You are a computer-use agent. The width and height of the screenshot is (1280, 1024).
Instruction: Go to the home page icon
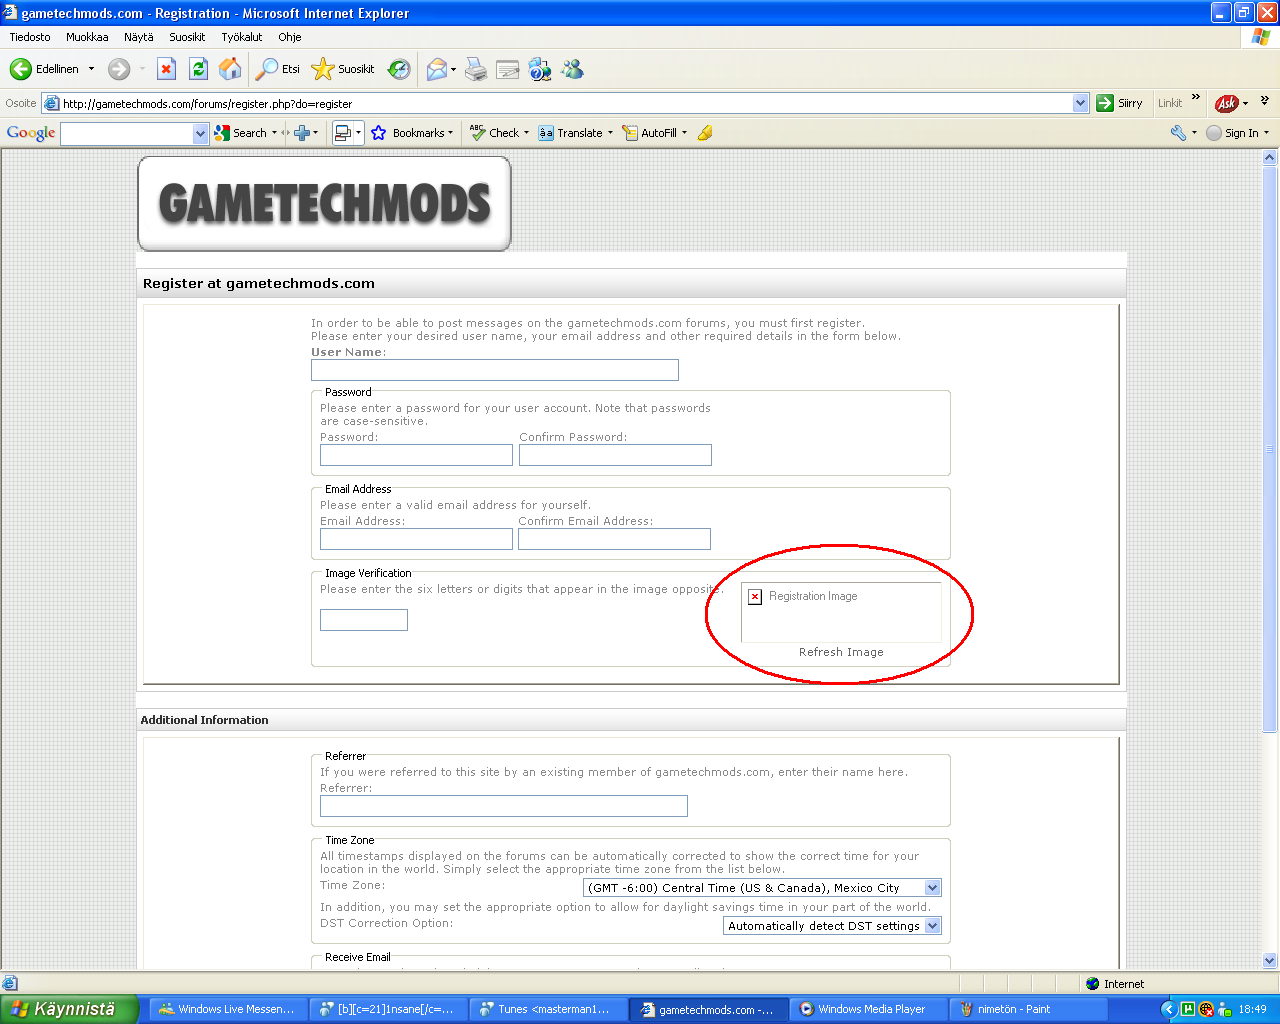(x=230, y=69)
